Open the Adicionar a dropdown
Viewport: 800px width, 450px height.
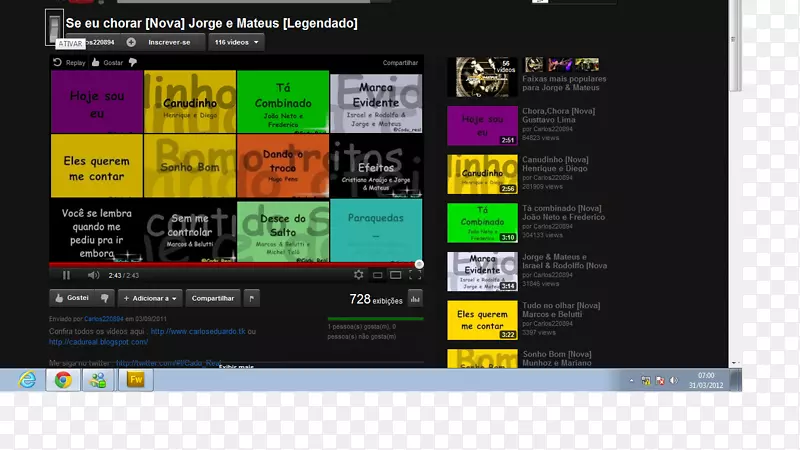coord(150,298)
